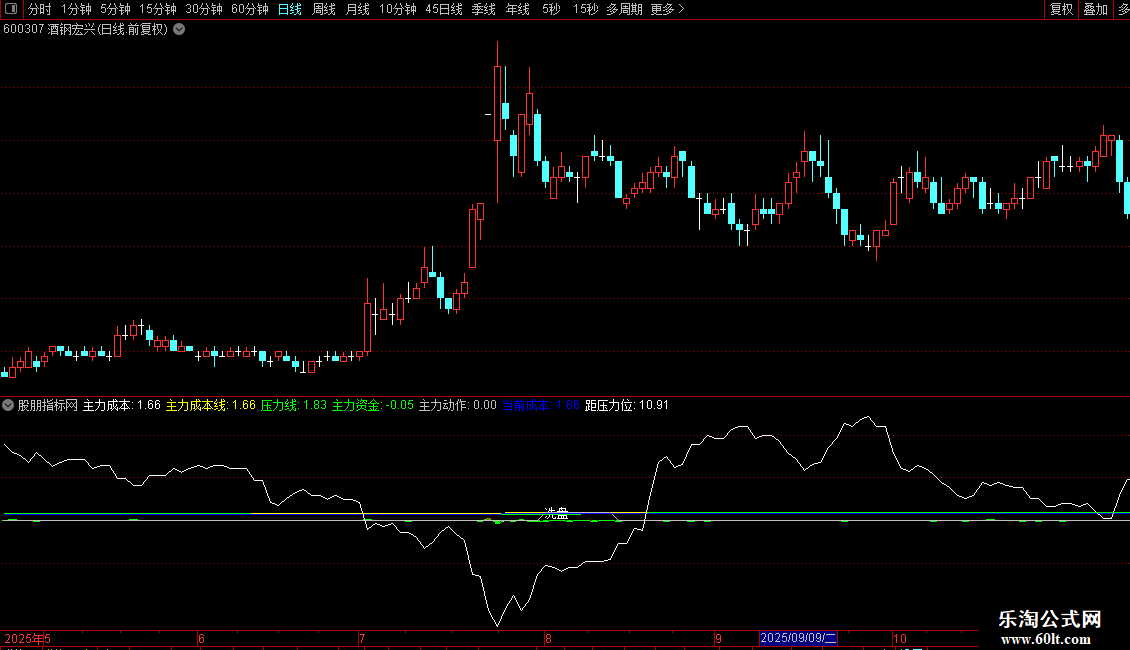The height and width of the screenshot is (650, 1130).
Task: Click the yellow 主力成本线: 1.66 label
Action: [x=210, y=405]
